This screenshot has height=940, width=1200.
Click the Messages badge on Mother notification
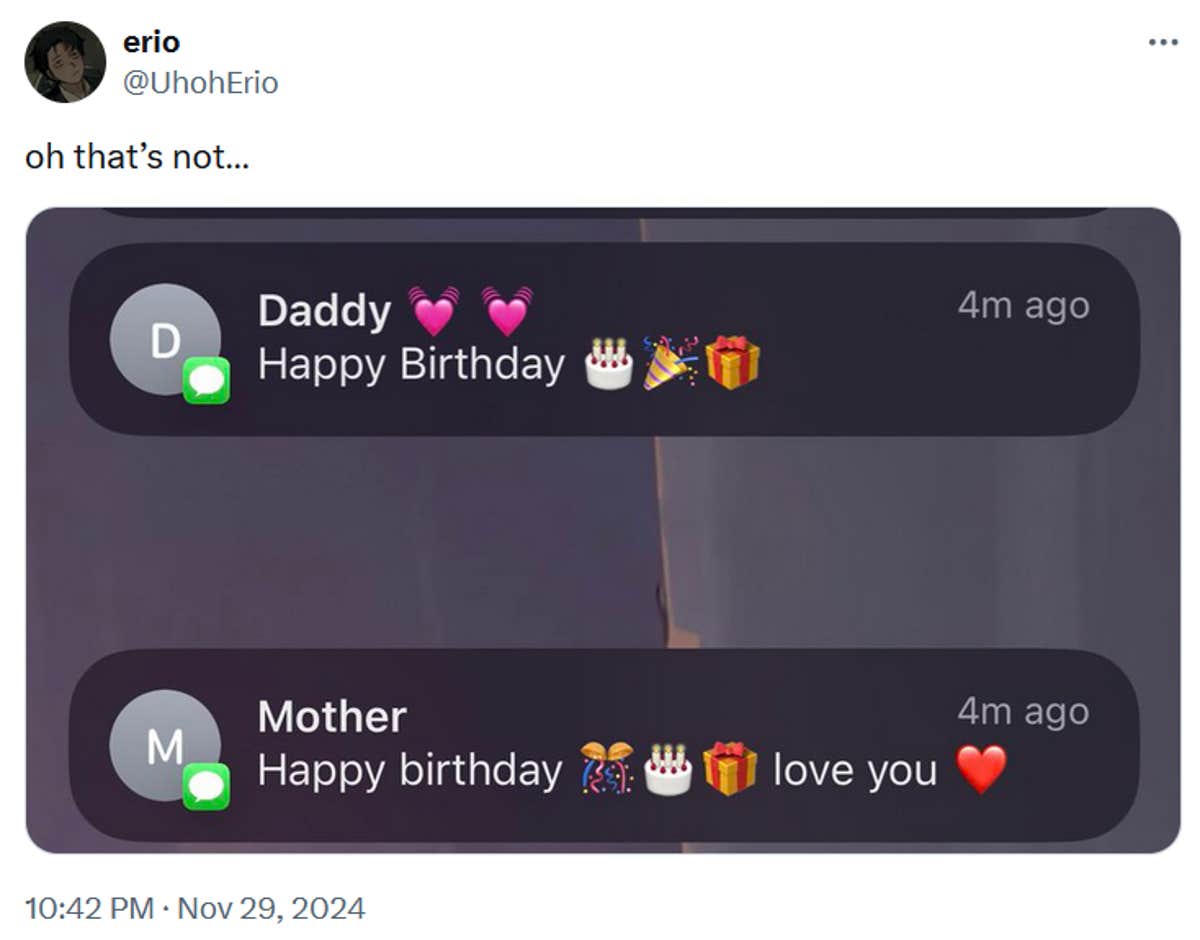(x=206, y=786)
